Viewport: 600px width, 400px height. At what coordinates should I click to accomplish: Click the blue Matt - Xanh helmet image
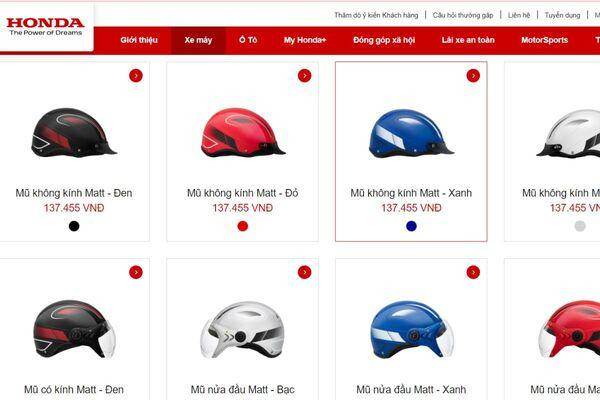pos(411,133)
